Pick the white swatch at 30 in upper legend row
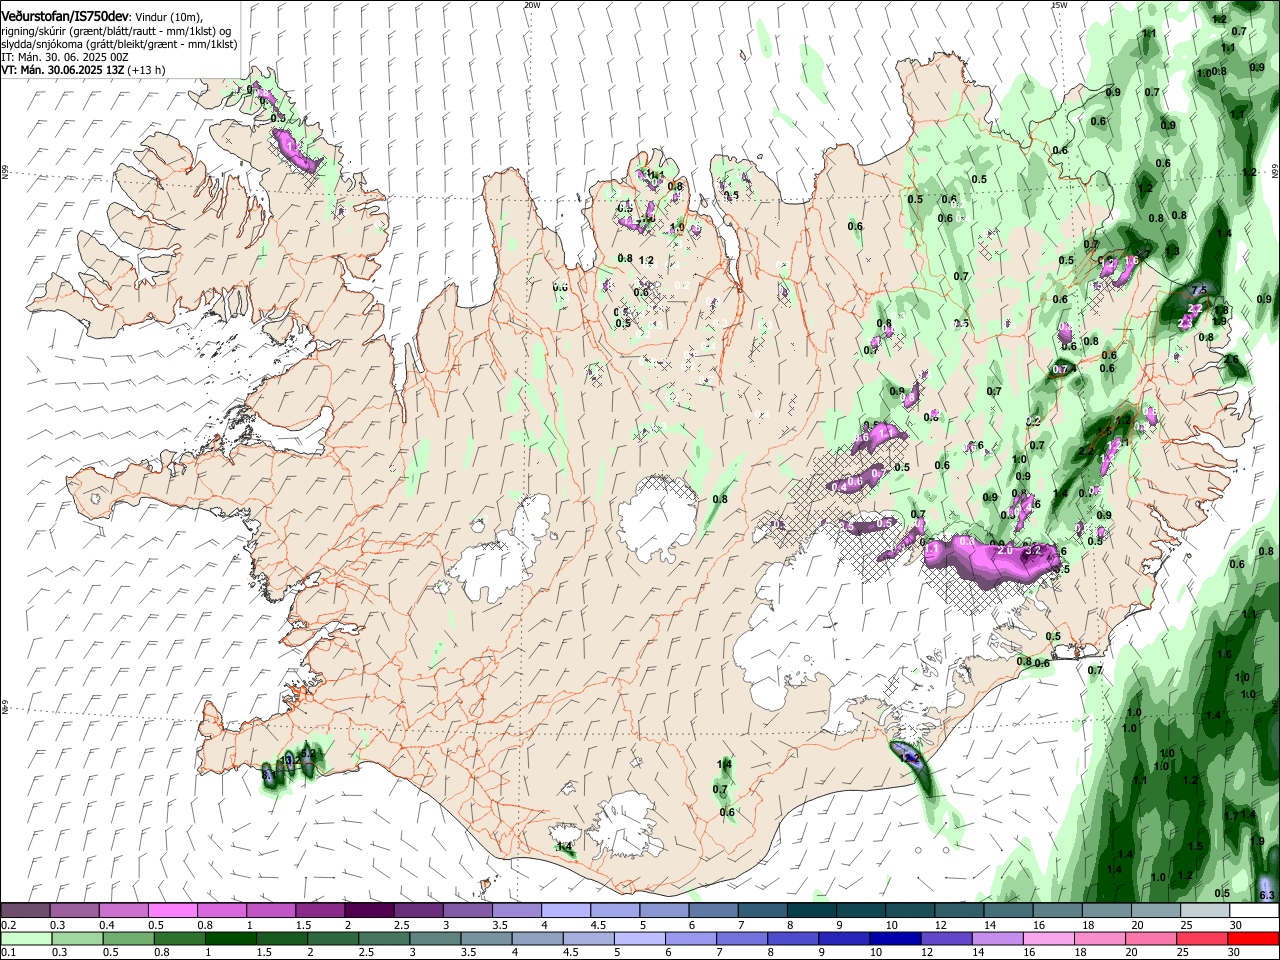Viewport: 1280px width, 960px height. pos(1254,911)
